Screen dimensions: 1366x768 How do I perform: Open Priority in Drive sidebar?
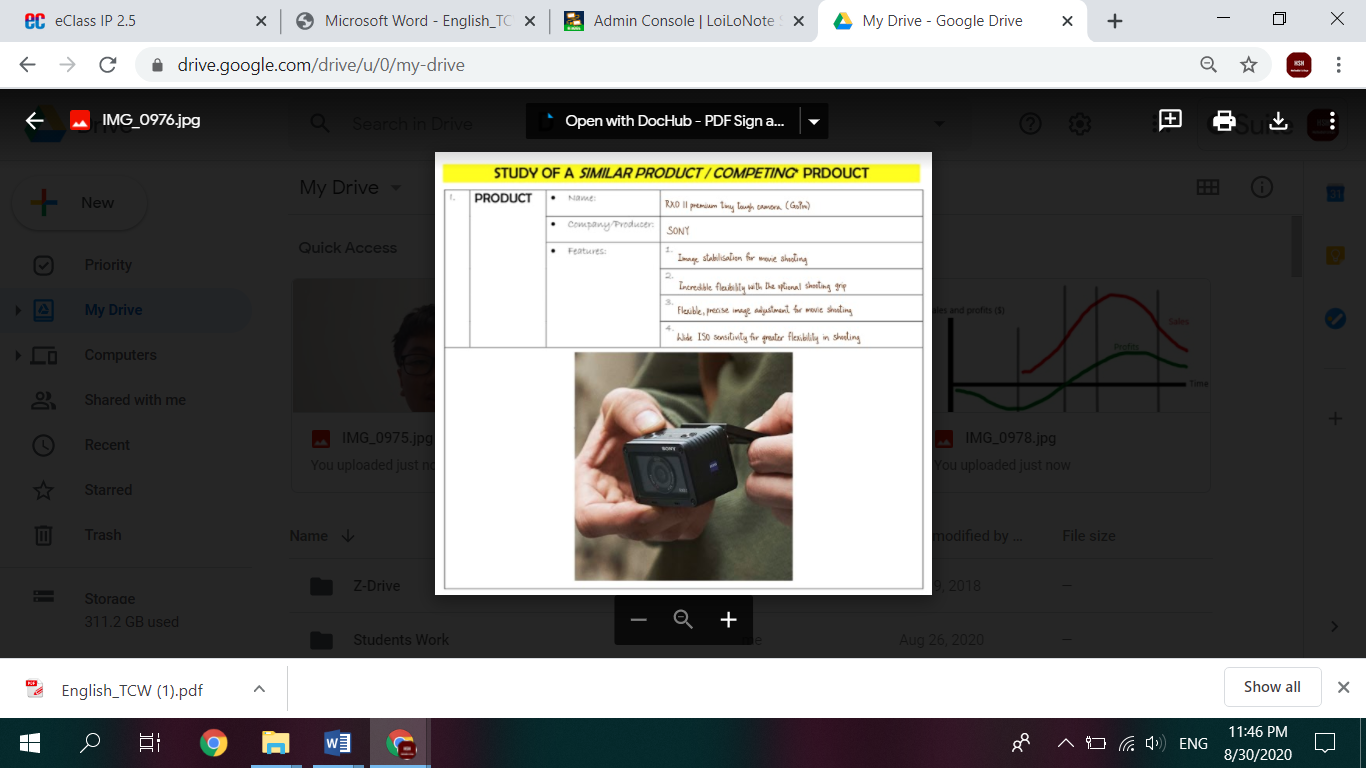point(108,265)
